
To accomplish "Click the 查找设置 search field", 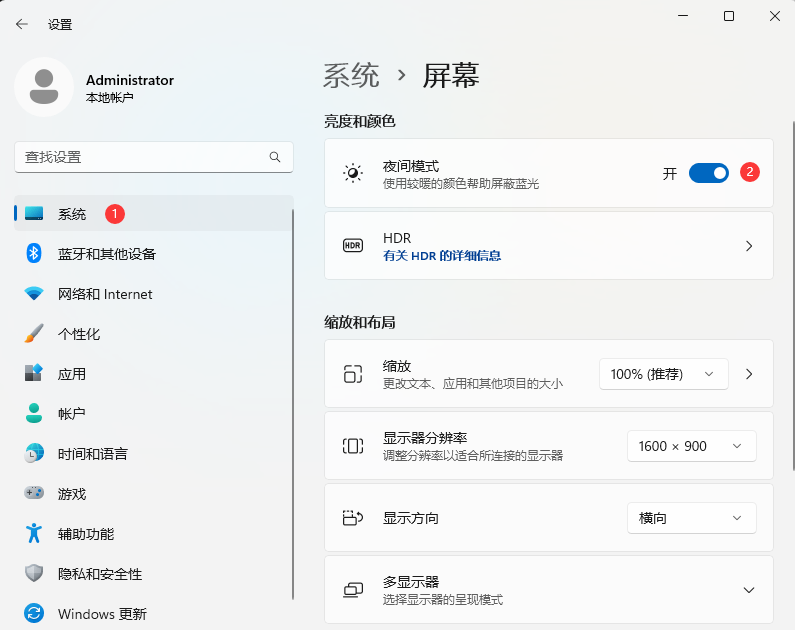I will pyautogui.click(x=140, y=157).
